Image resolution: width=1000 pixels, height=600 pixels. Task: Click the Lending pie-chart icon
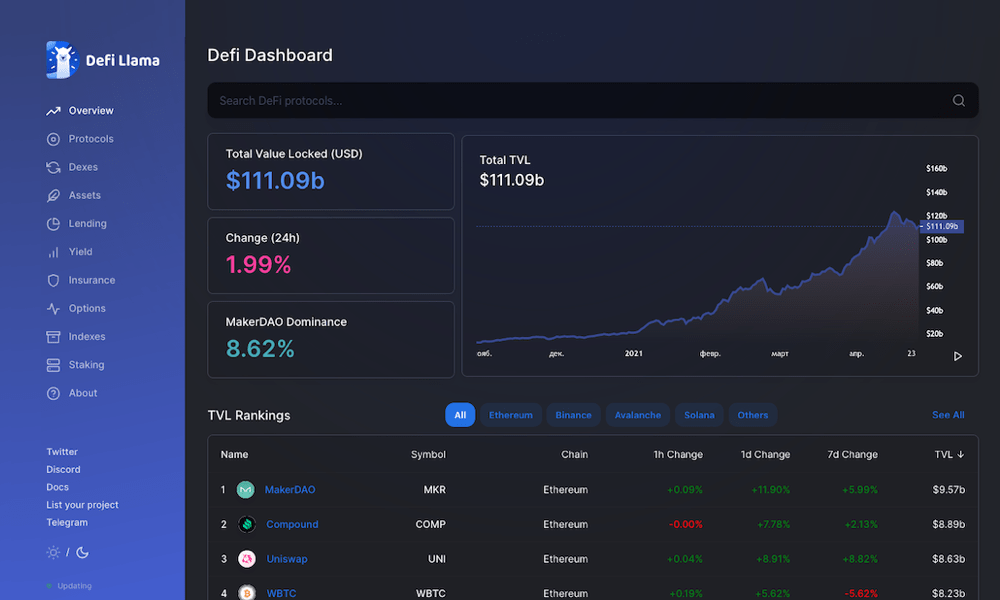pos(53,224)
